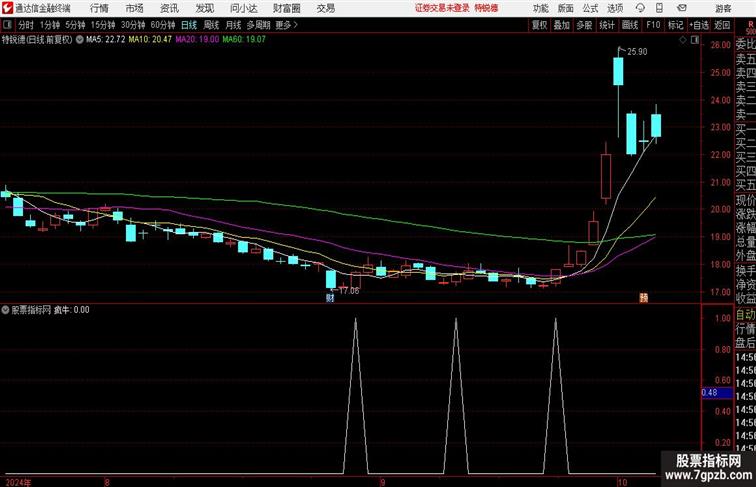Toggle the right side panel icon
Image resolution: width=756 pixels, height=487 pixels.
point(694,40)
